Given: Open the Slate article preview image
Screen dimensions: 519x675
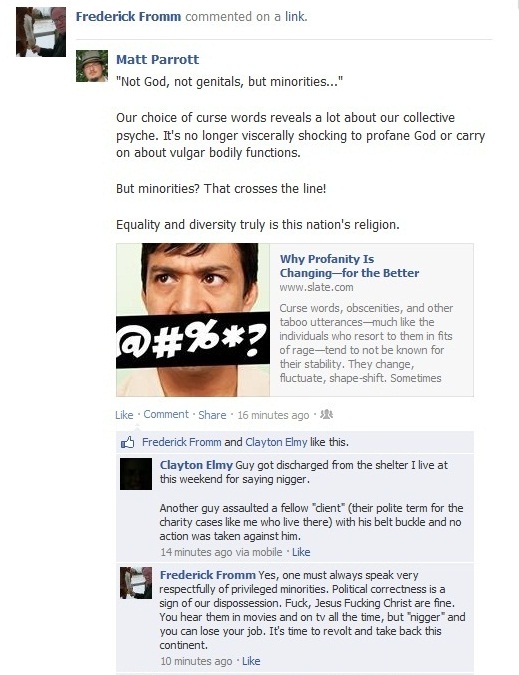Looking at the screenshot, I should [x=193, y=320].
